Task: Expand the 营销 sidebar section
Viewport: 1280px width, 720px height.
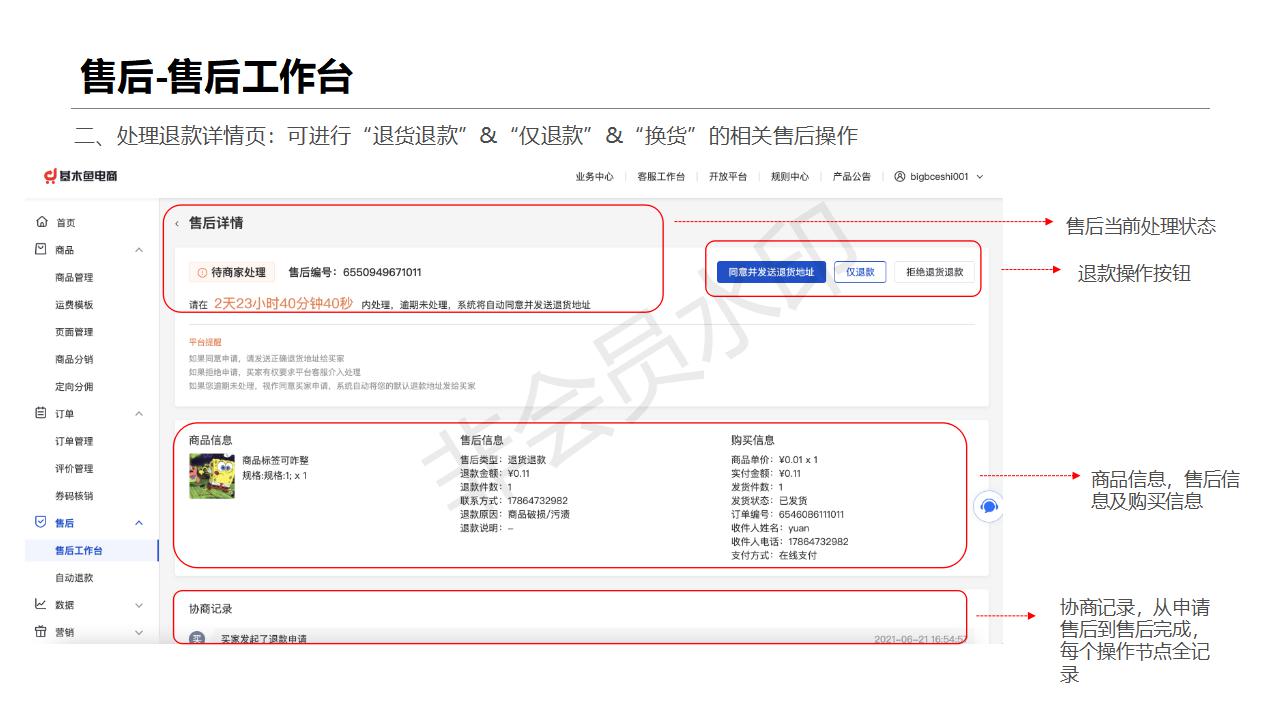Action: pos(139,632)
